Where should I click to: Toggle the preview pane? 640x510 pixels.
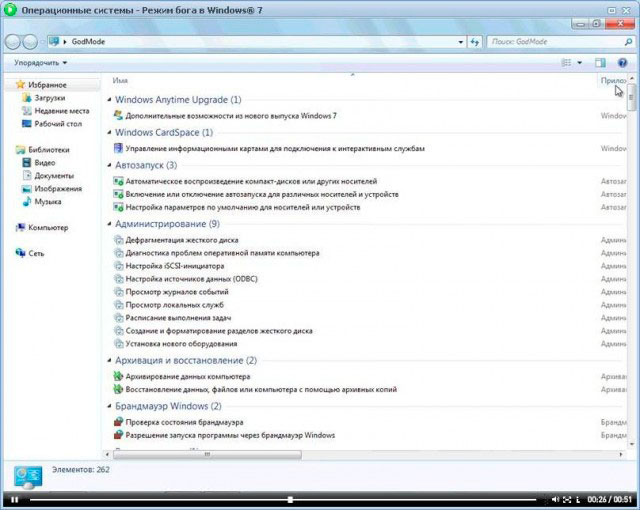(600, 63)
